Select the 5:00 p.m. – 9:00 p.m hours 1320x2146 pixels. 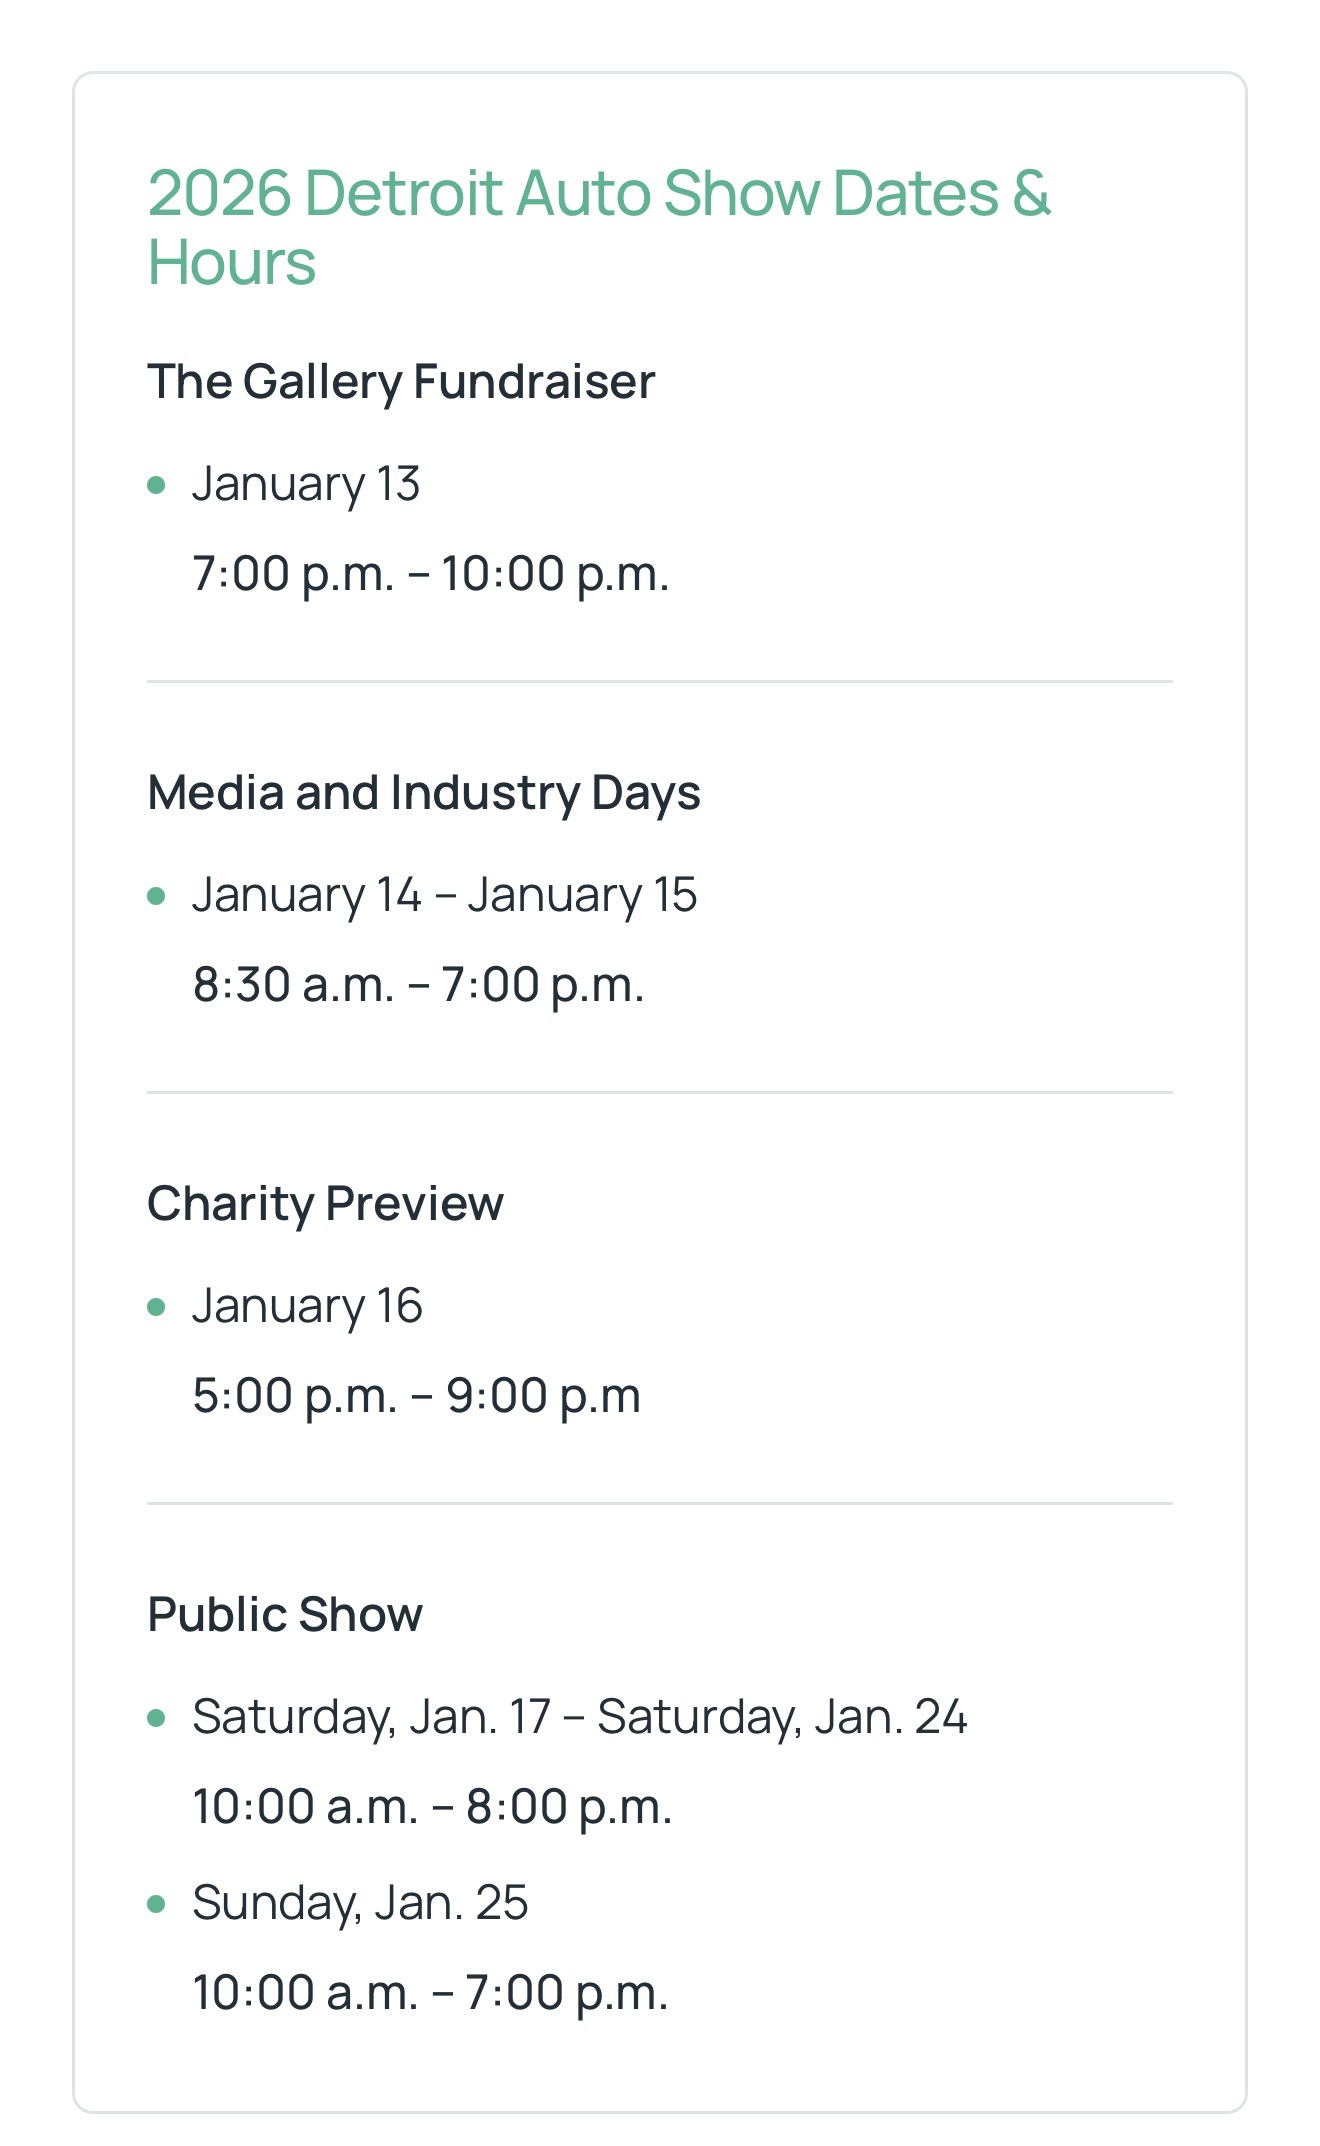(x=416, y=1396)
